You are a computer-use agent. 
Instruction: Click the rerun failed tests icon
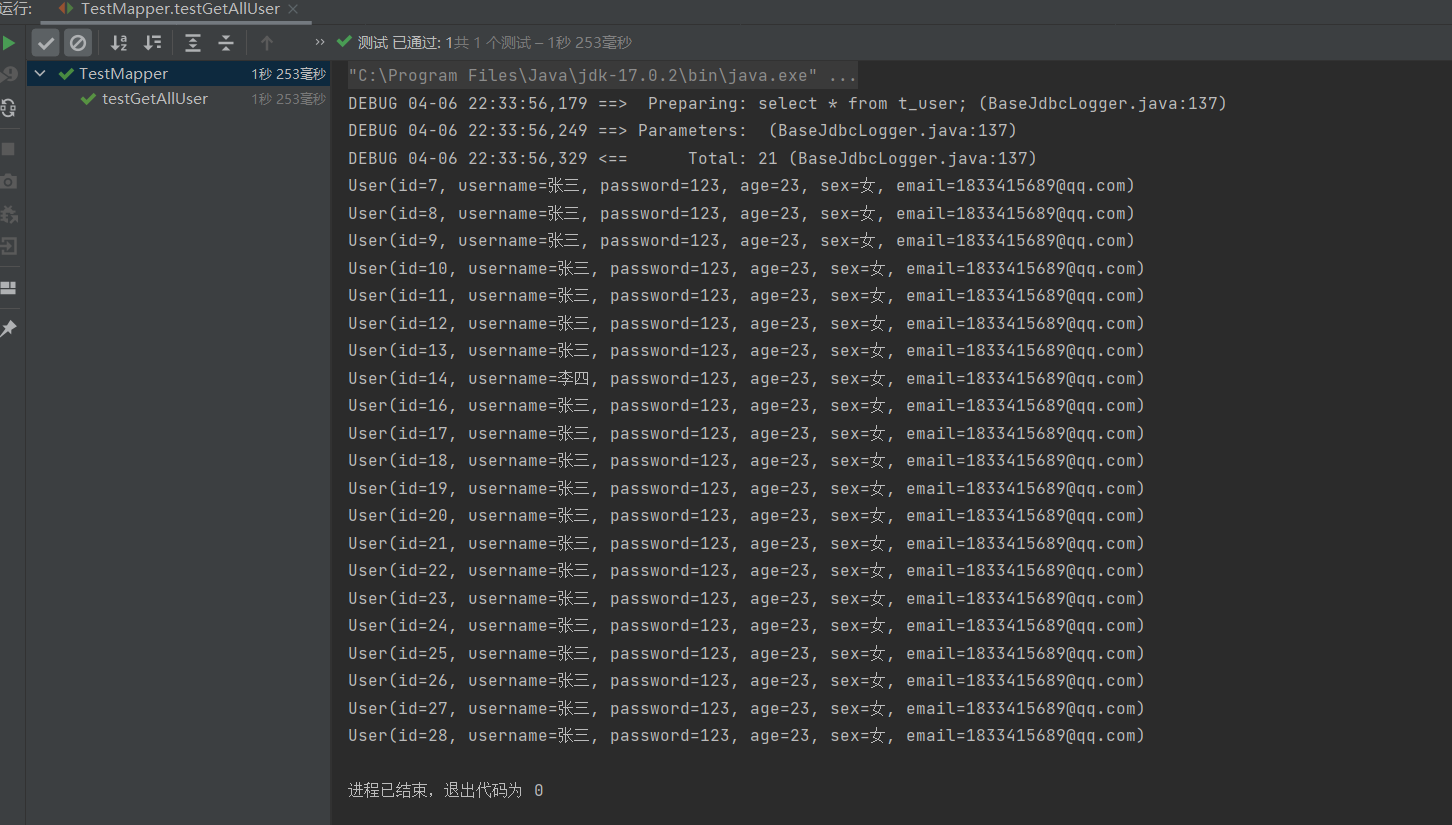pyautogui.click(x=8, y=75)
